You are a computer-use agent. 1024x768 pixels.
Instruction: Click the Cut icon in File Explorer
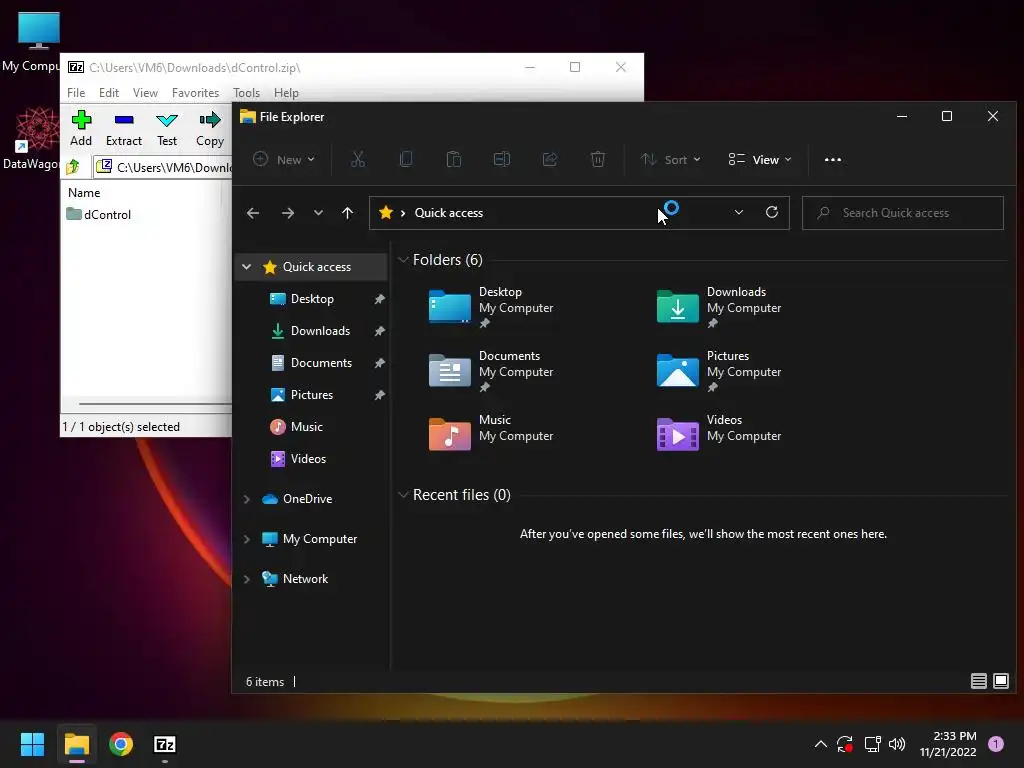click(358, 159)
